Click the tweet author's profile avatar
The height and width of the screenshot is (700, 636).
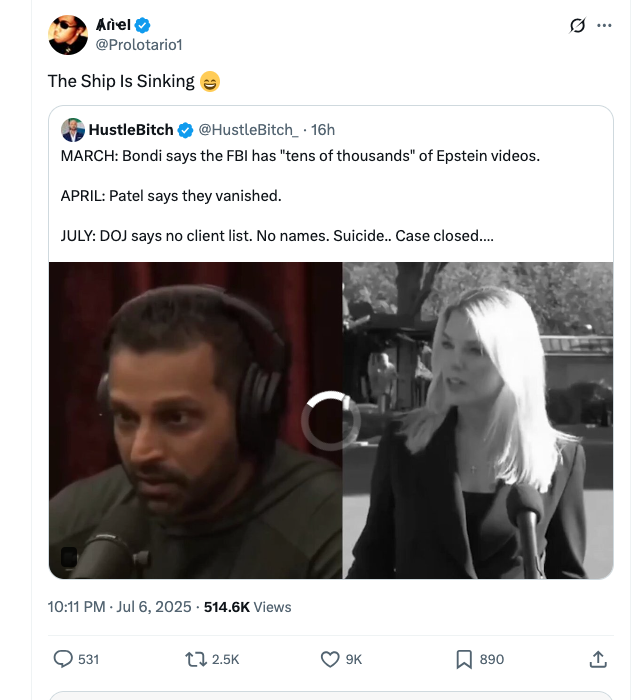68,35
